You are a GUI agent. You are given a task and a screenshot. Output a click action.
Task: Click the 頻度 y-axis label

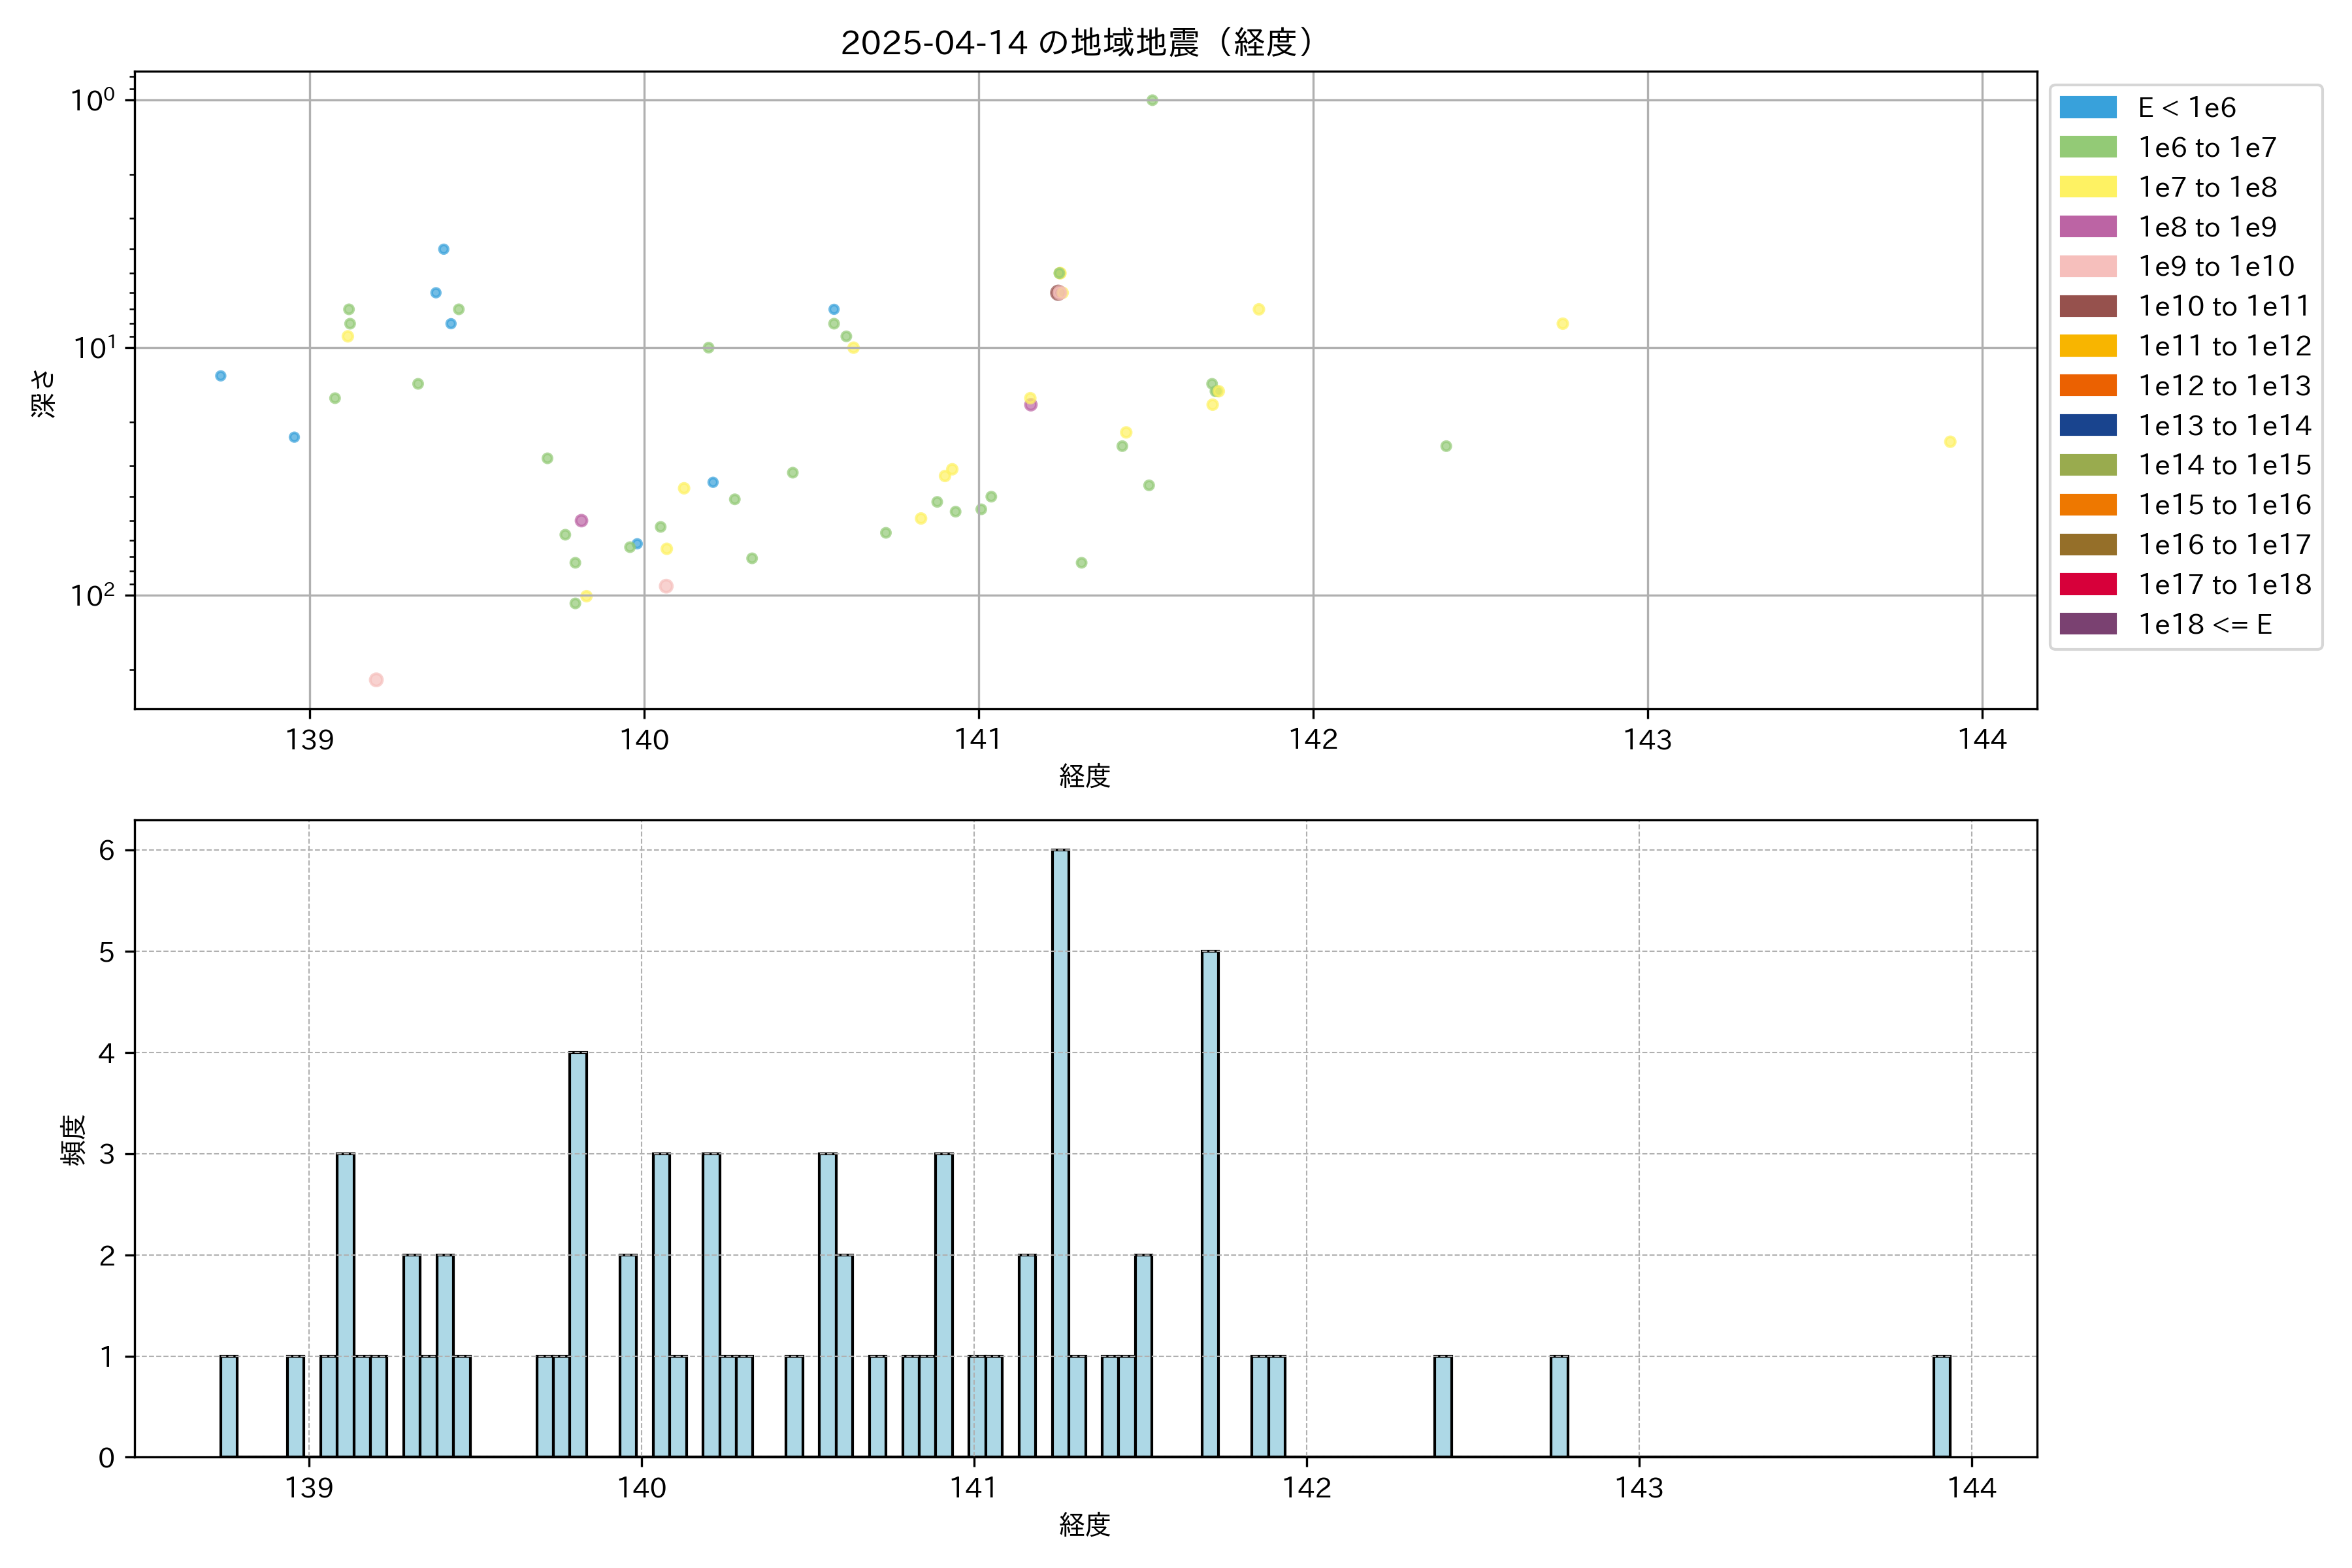[73, 1140]
